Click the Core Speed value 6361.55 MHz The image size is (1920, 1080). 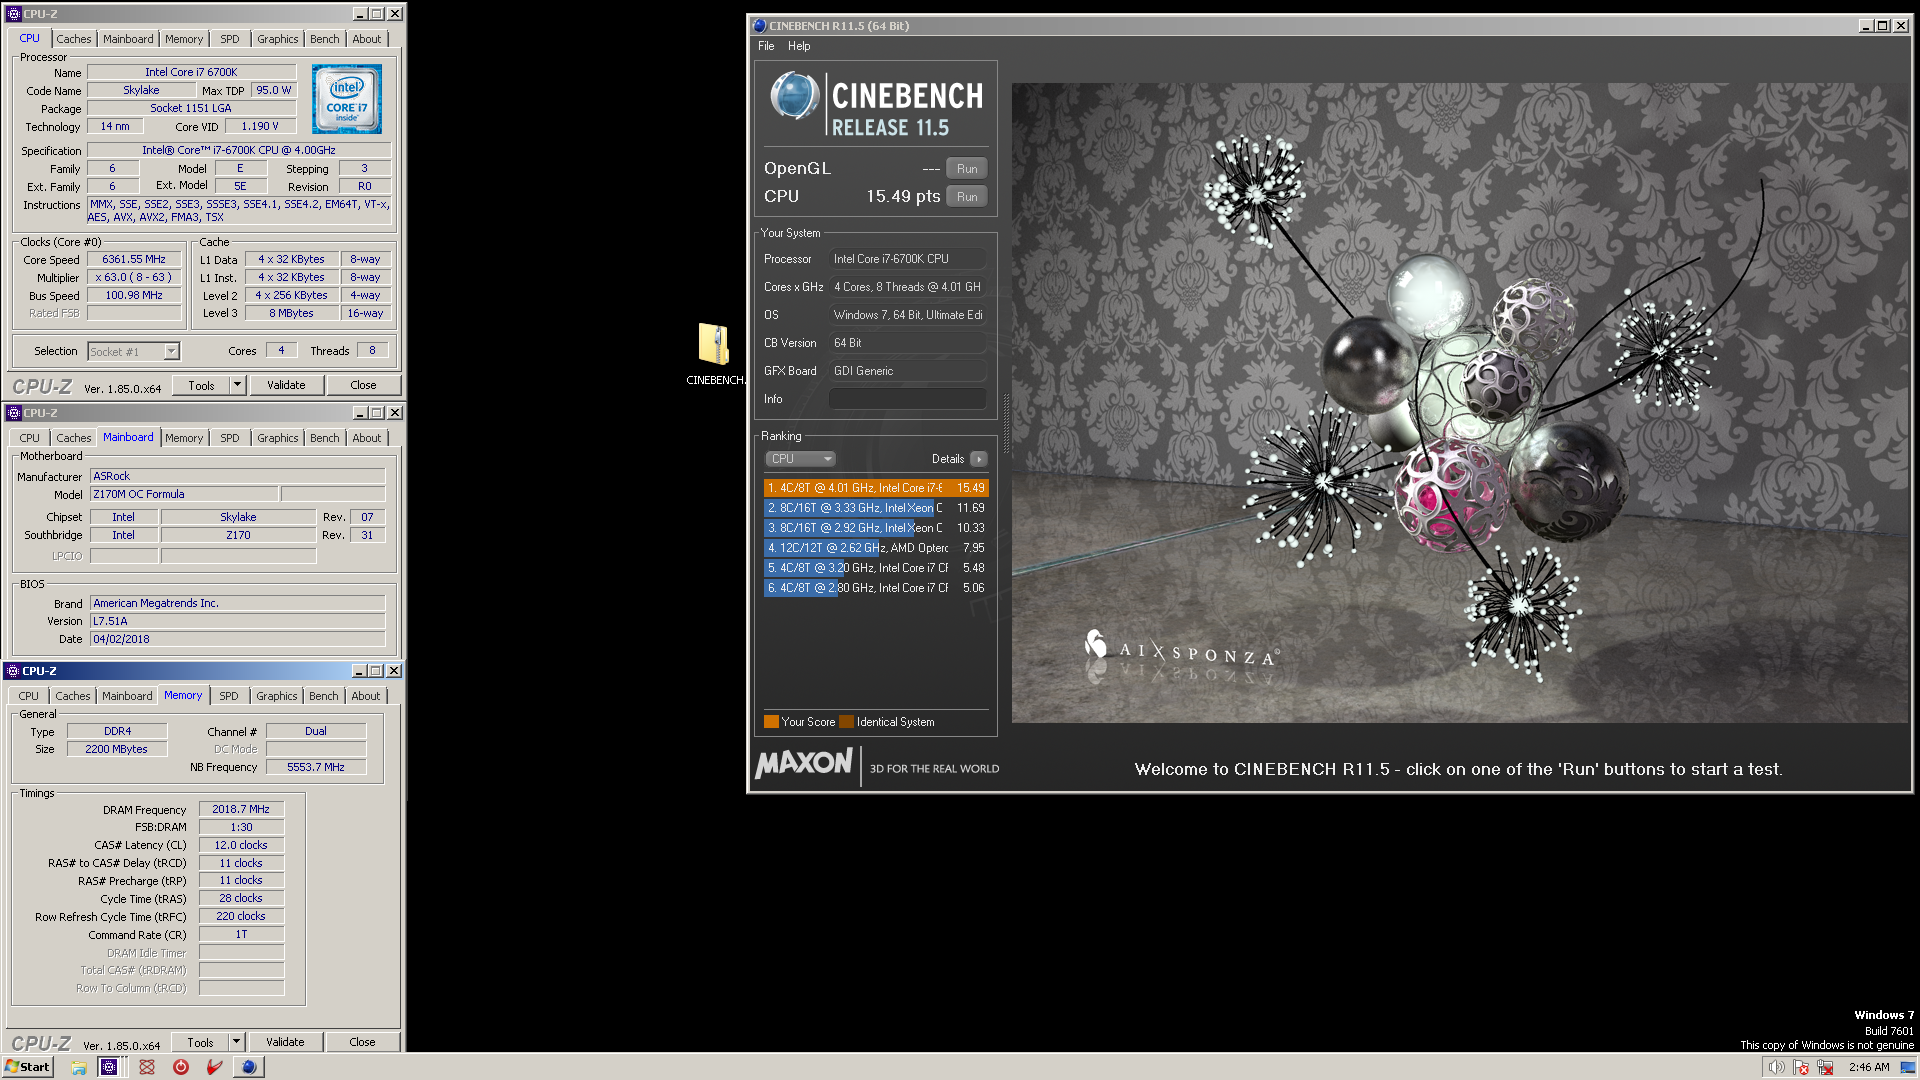(x=134, y=259)
